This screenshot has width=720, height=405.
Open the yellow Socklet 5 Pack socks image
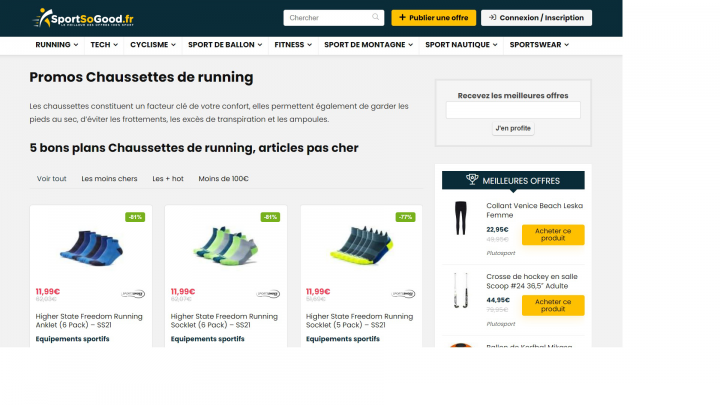point(361,245)
